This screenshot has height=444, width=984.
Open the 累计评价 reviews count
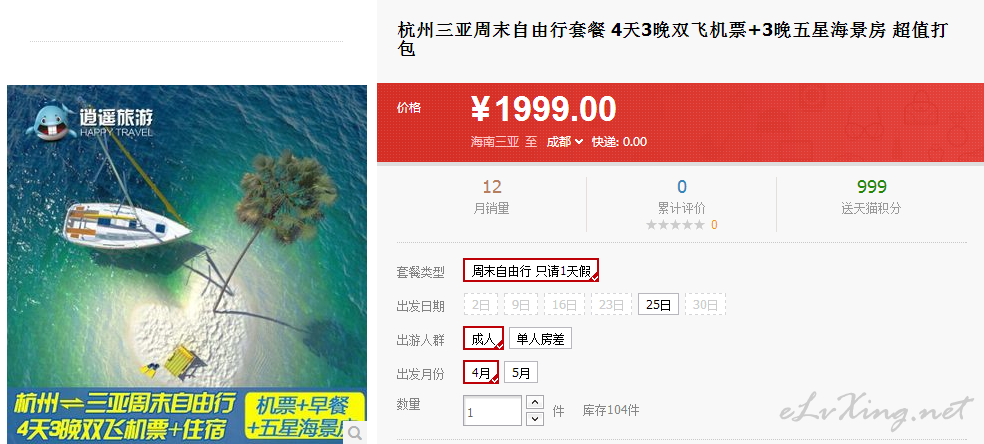click(x=682, y=187)
